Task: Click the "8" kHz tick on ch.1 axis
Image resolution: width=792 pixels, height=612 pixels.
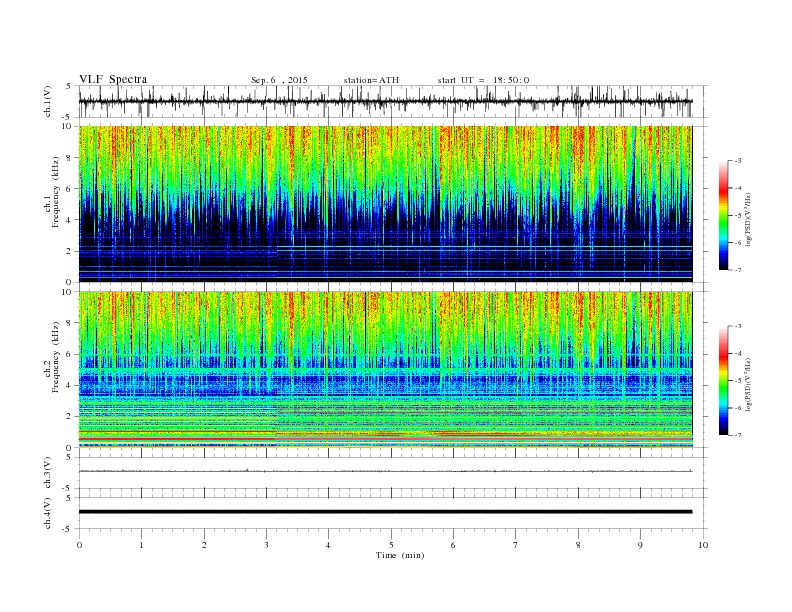Action: point(69,158)
